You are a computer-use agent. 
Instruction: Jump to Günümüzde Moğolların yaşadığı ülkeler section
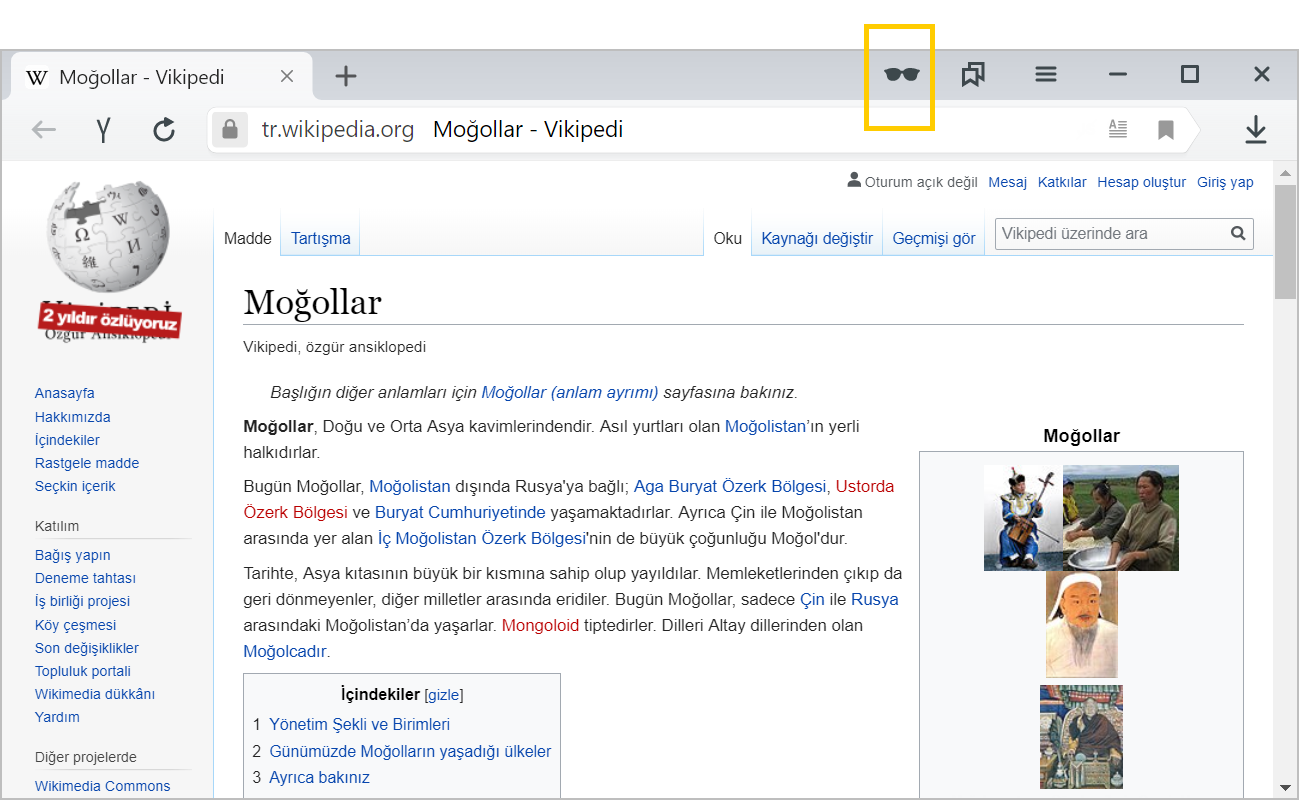pos(410,751)
